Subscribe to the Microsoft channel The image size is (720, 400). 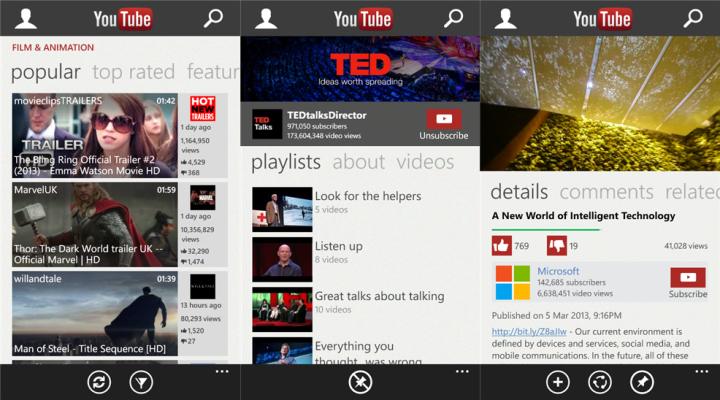(687, 283)
